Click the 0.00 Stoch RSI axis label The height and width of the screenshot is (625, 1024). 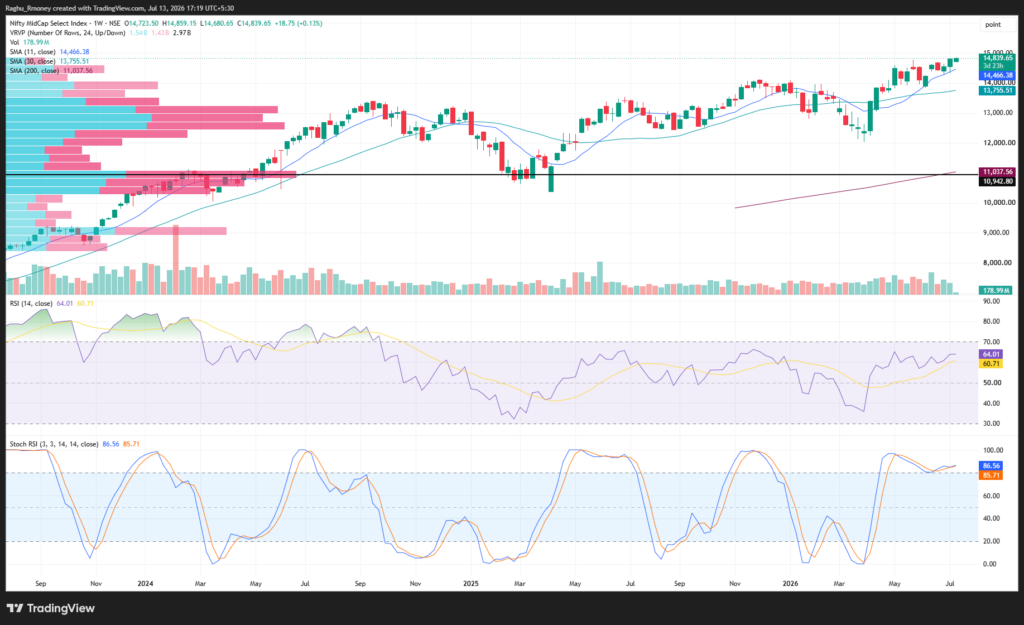(990, 564)
